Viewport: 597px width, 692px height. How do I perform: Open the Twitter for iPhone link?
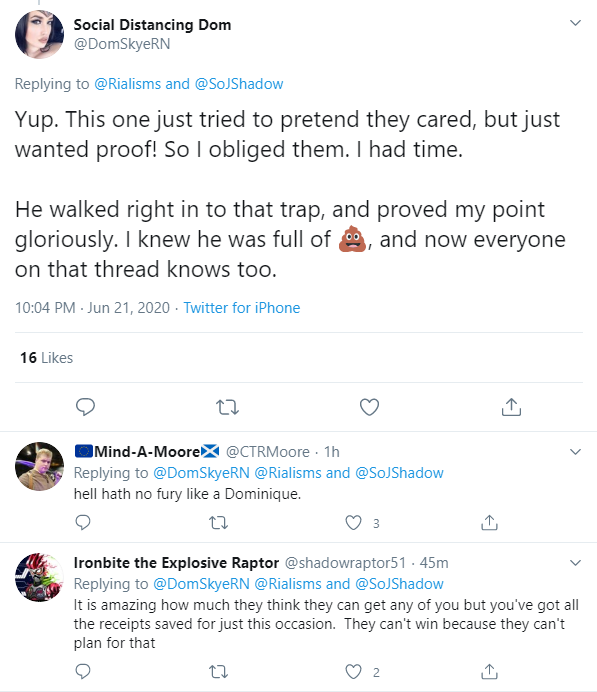coord(242,308)
